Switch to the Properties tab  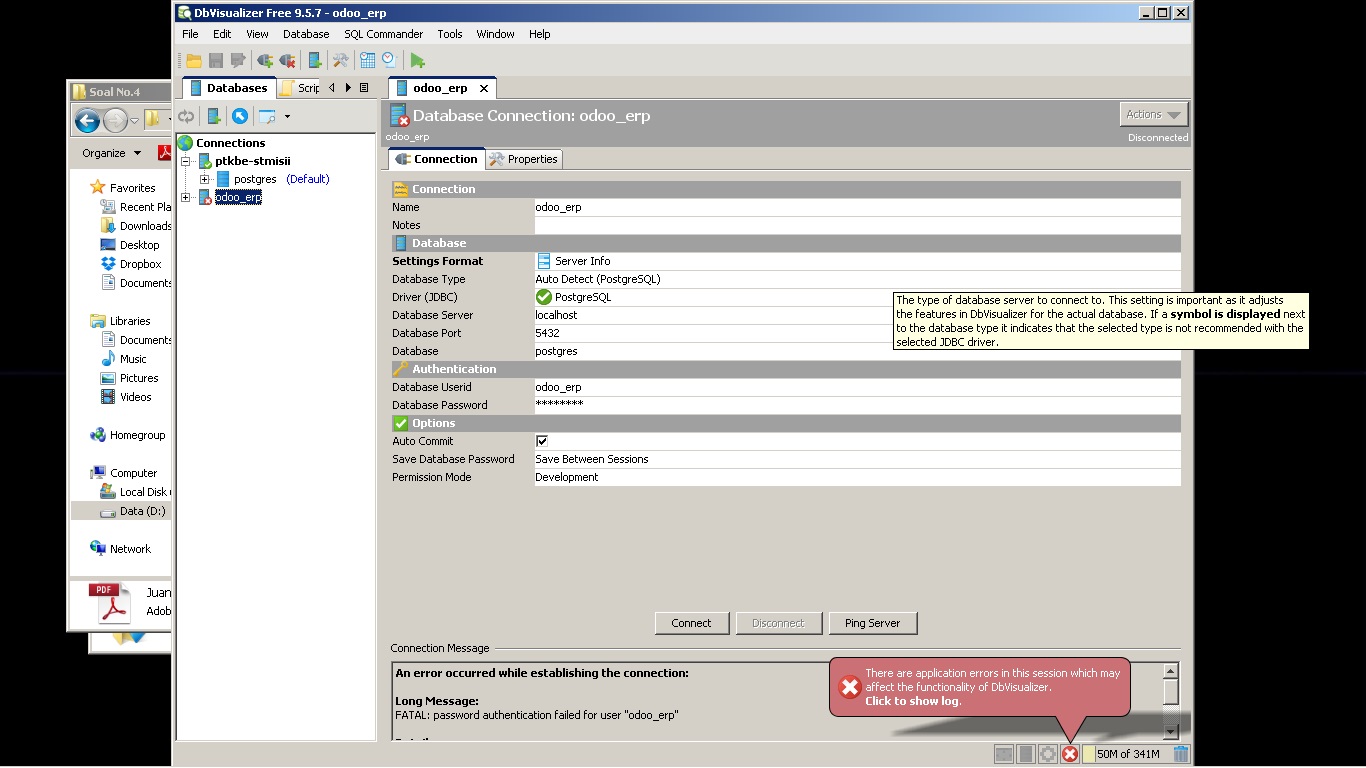pyautogui.click(x=525, y=159)
